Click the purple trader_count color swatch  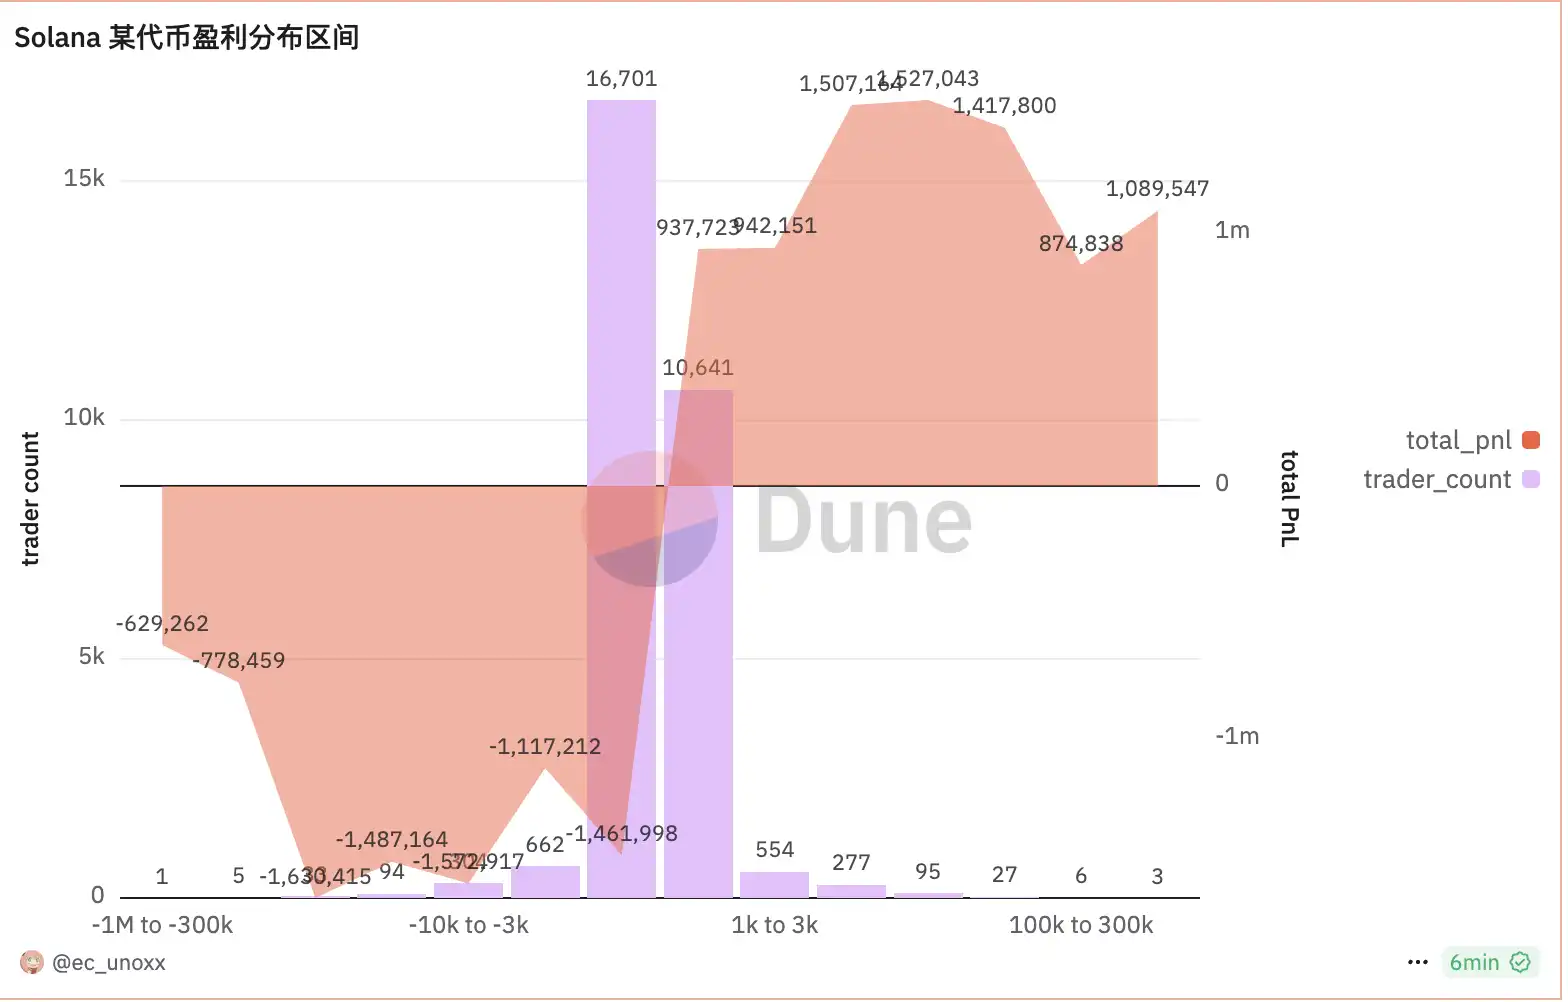pyautogui.click(x=1531, y=480)
